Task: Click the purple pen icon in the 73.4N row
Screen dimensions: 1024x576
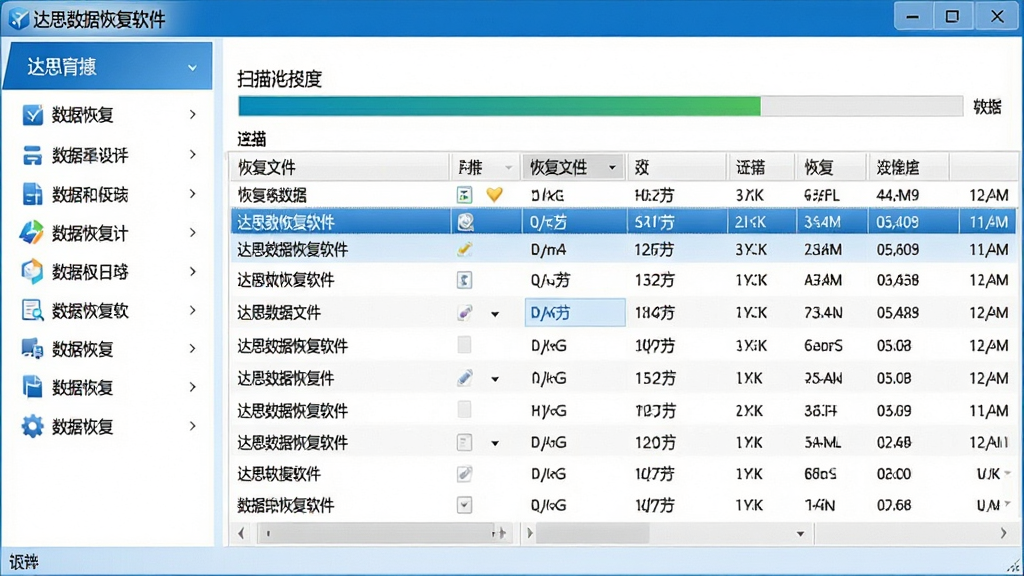Action: pos(464,313)
